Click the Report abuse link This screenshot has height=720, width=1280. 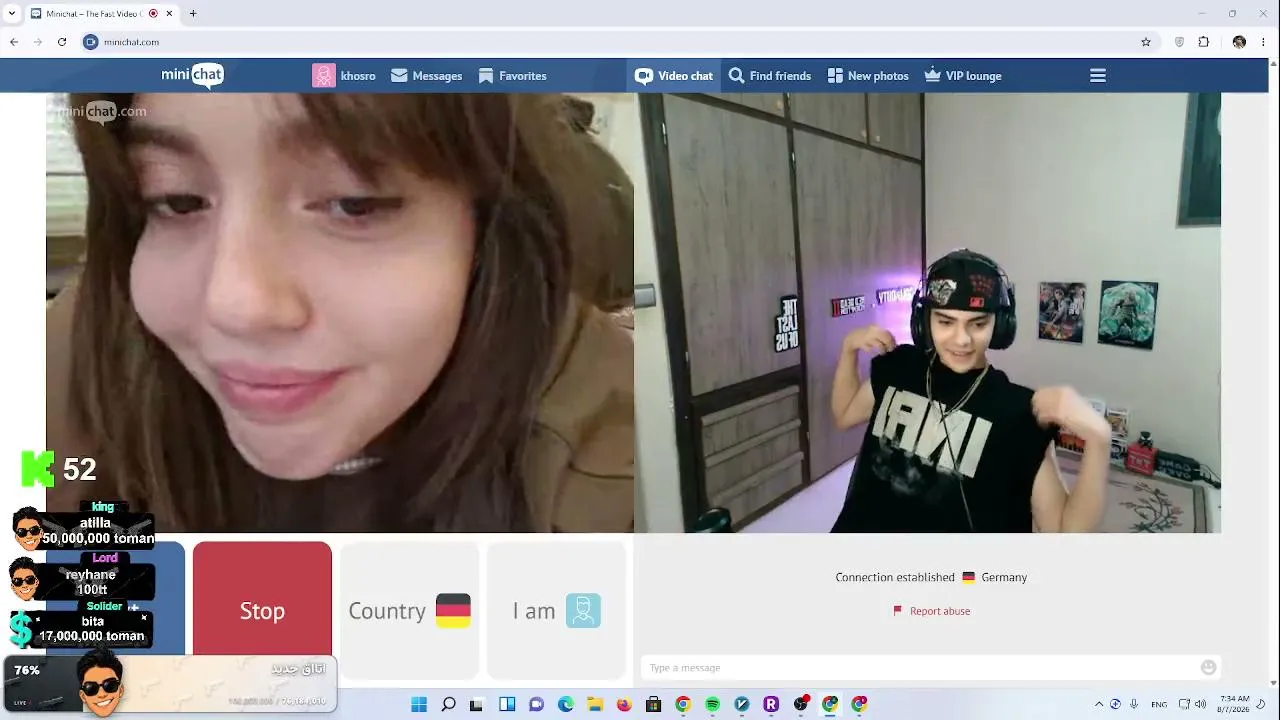coord(932,611)
